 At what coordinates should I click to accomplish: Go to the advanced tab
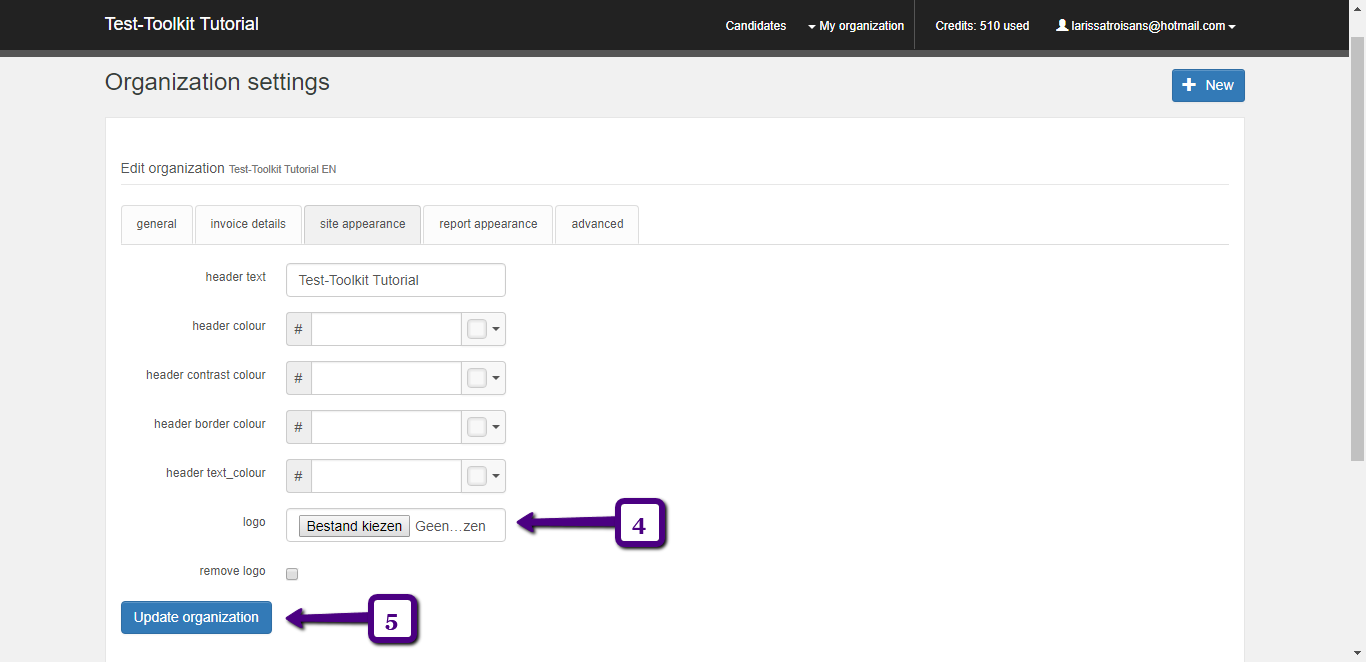tap(597, 224)
